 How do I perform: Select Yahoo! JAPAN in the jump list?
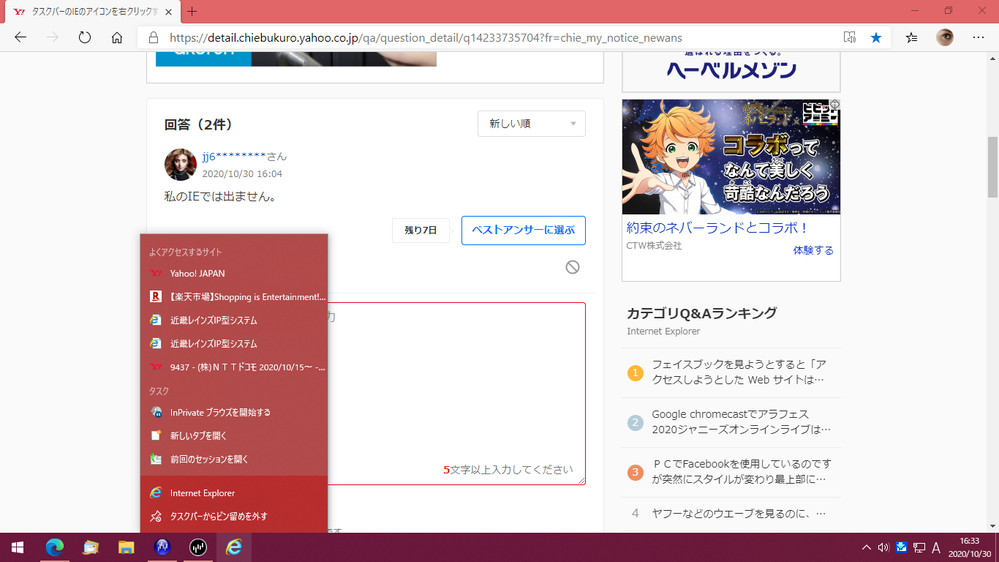[x=197, y=273]
